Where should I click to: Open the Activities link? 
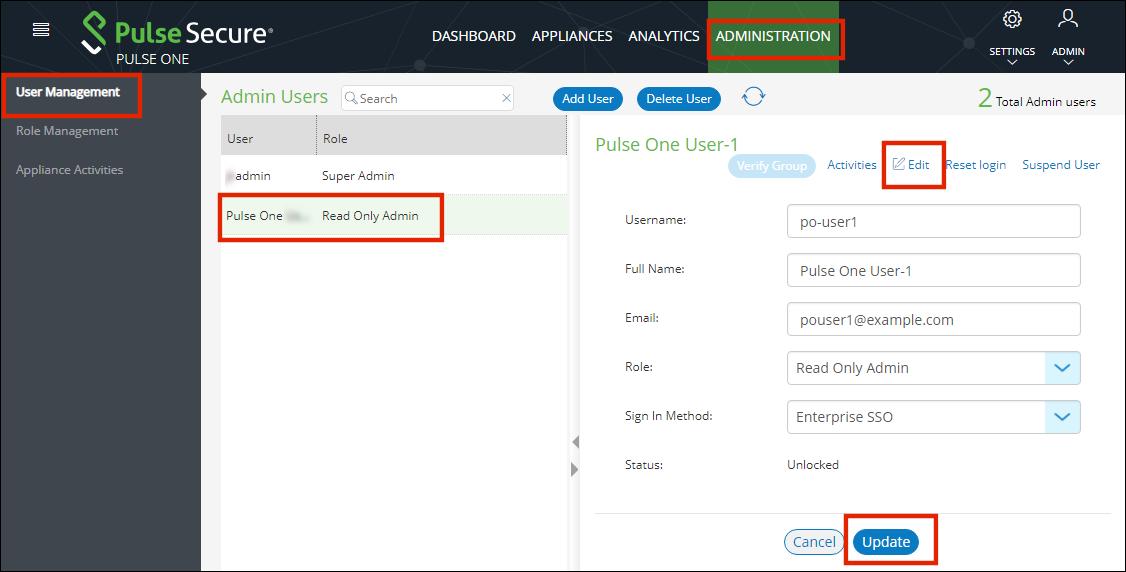(x=852, y=165)
